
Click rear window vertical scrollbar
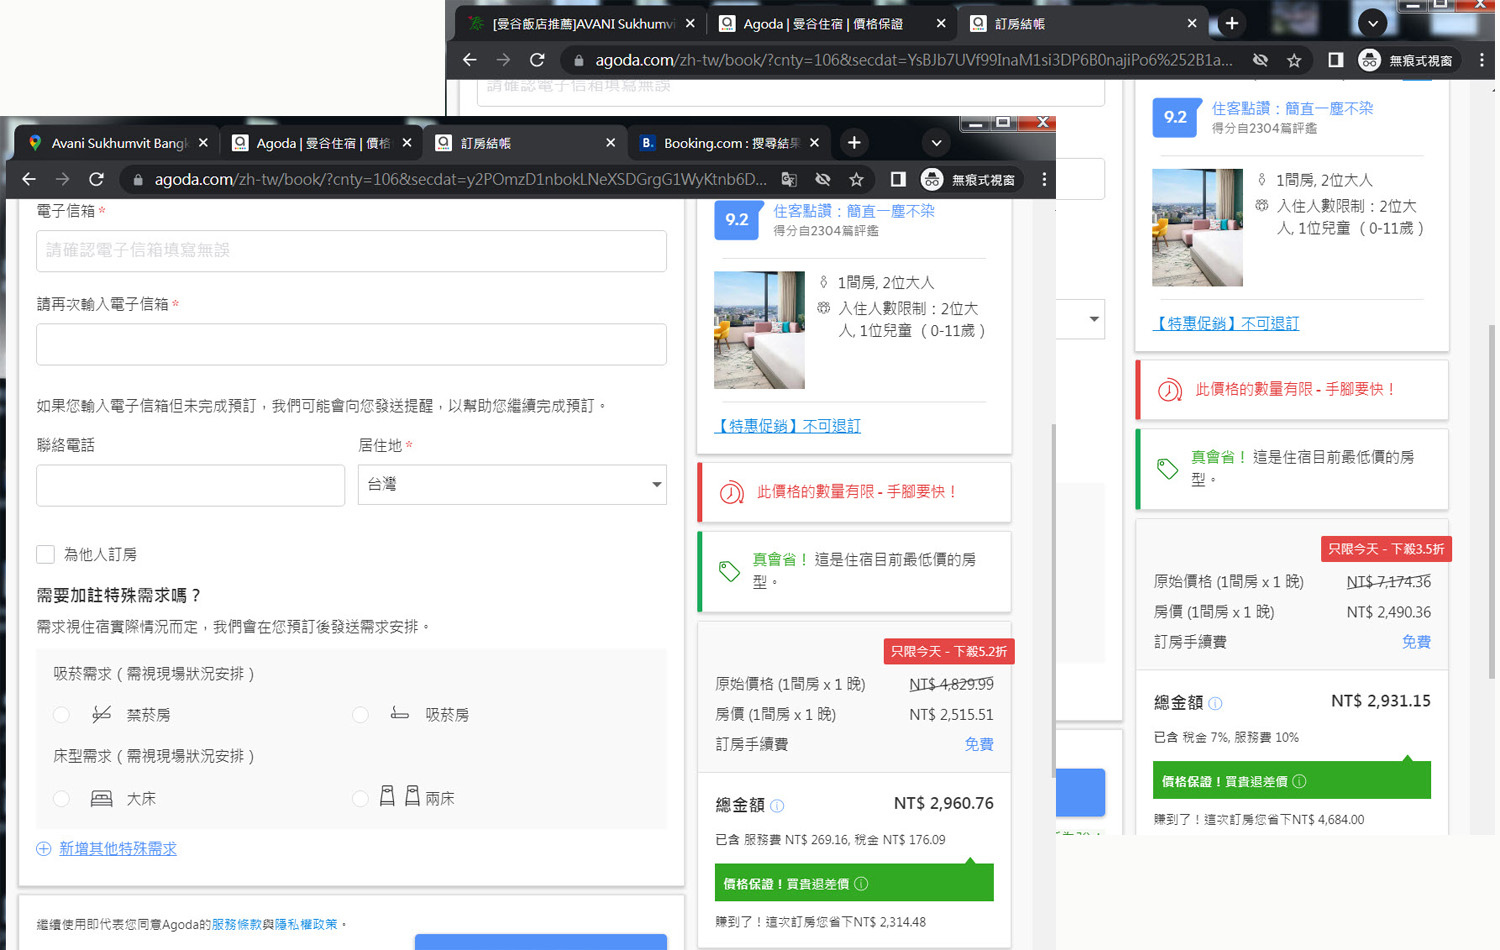1492,500
